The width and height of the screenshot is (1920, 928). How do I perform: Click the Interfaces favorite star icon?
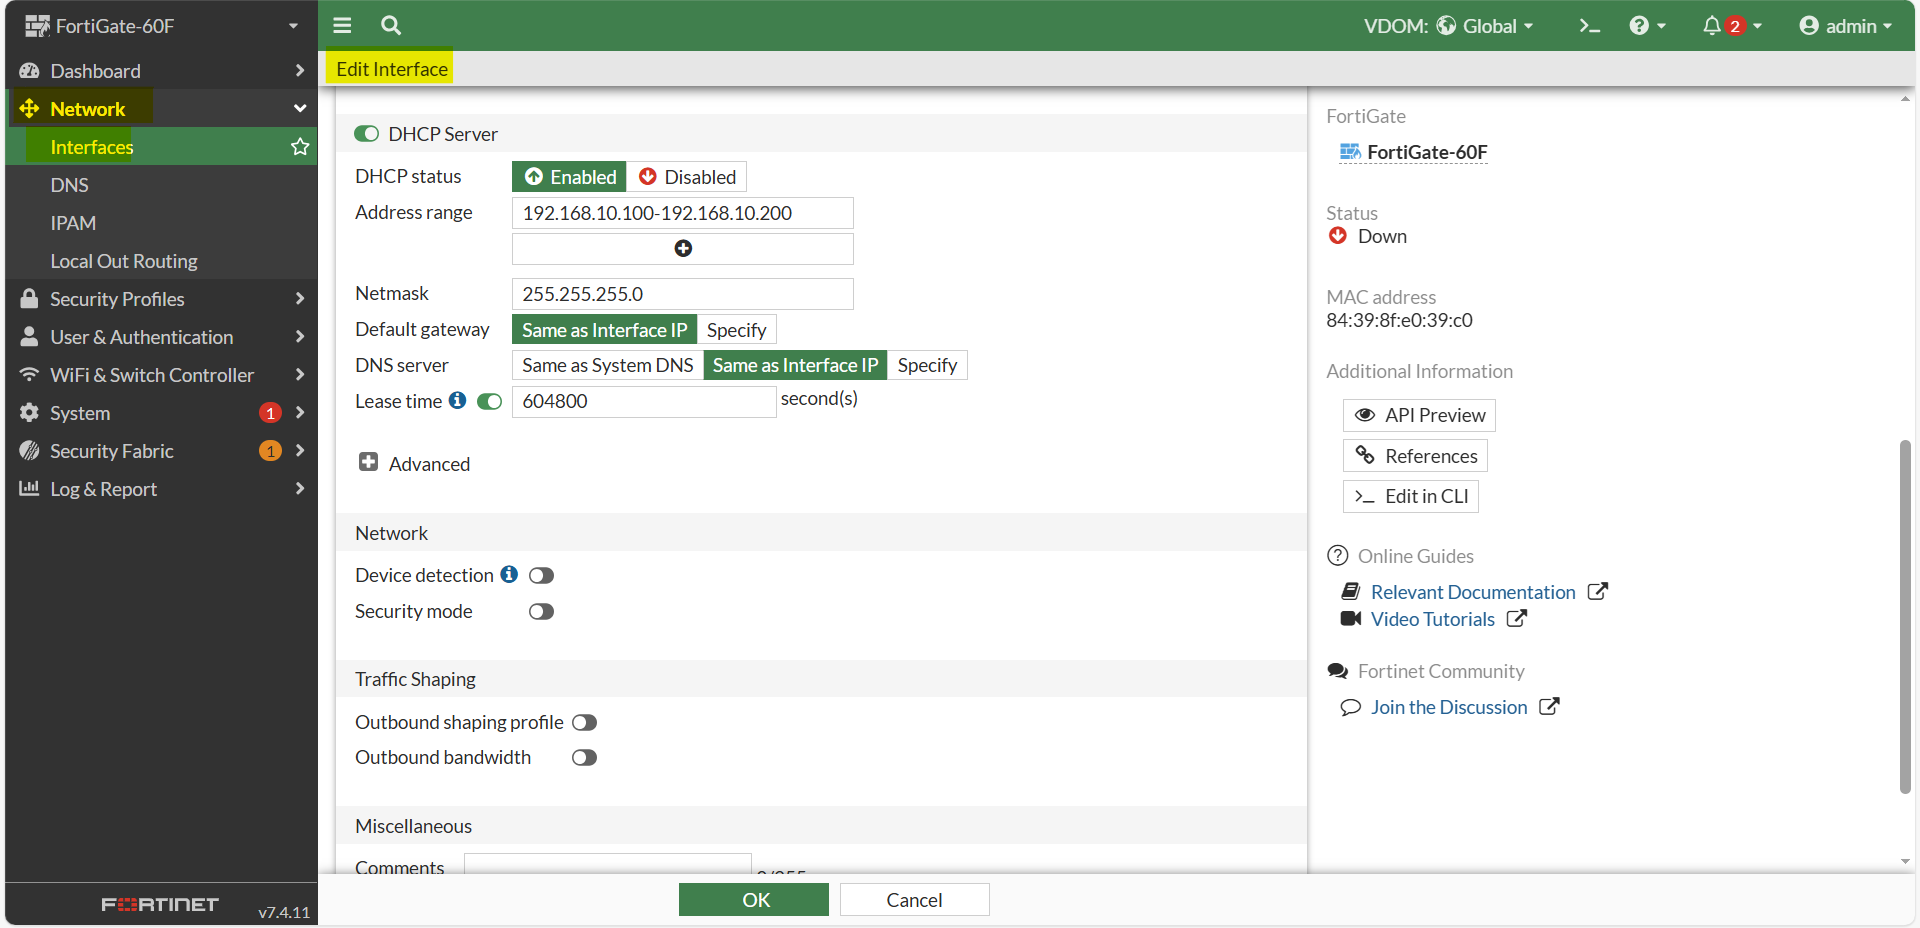point(300,147)
